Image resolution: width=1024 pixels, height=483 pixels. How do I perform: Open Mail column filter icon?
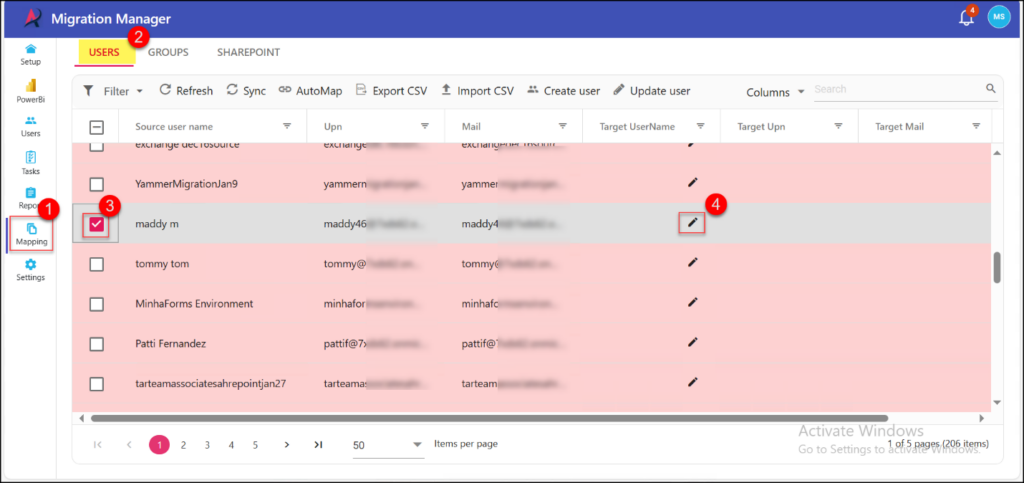pyautogui.click(x=562, y=126)
